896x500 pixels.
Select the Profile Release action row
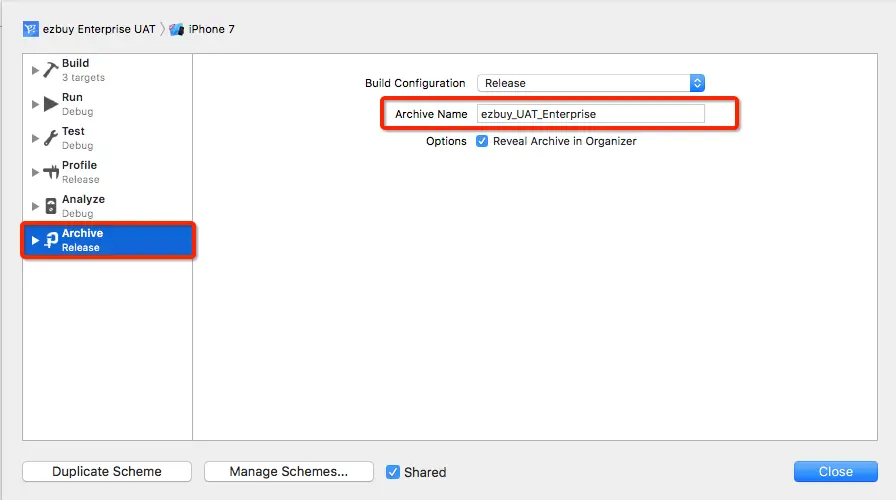(x=107, y=172)
